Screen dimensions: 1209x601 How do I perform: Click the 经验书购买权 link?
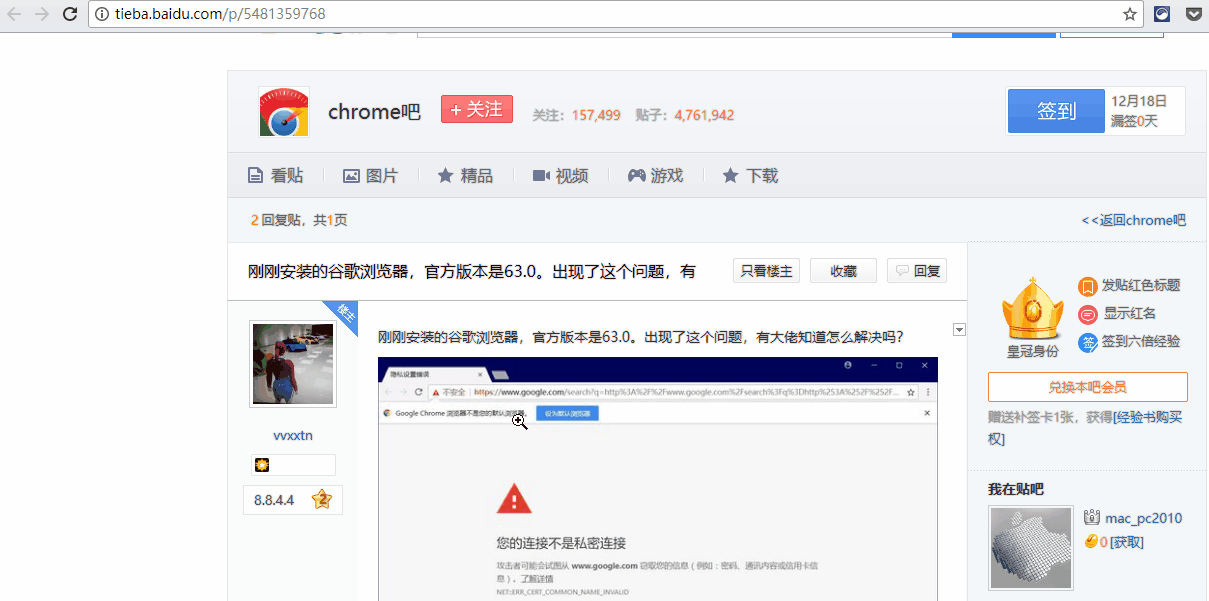(1086, 428)
